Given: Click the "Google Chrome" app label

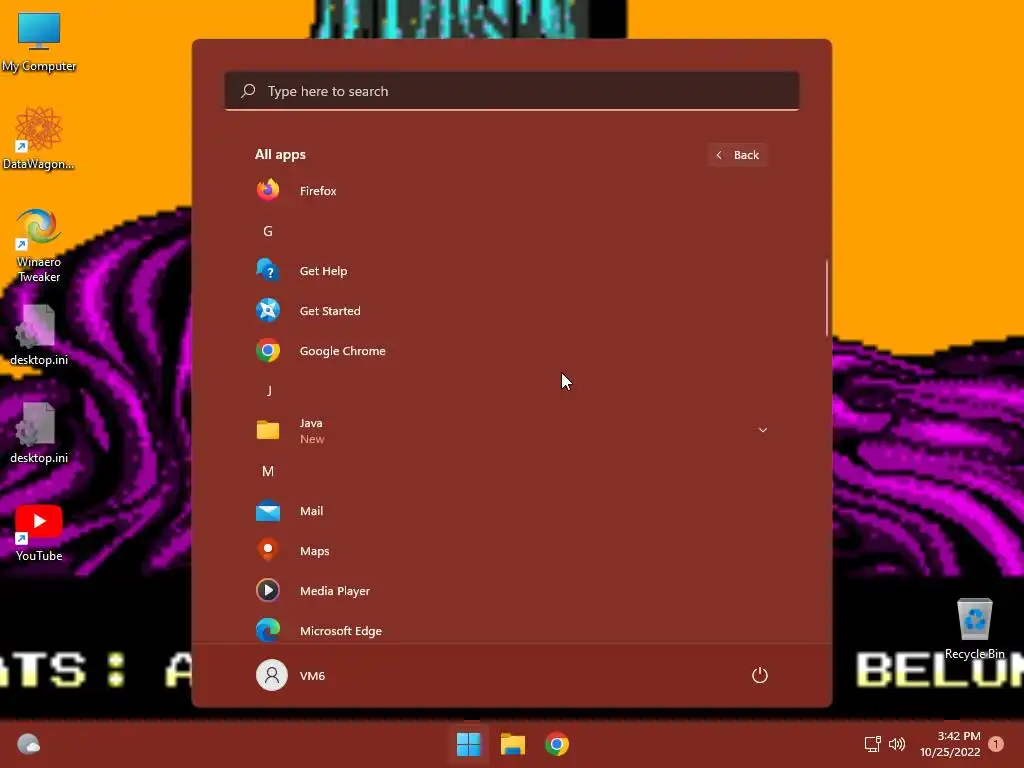Looking at the screenshot, I should pyautogui.click(x=342, y=351).
